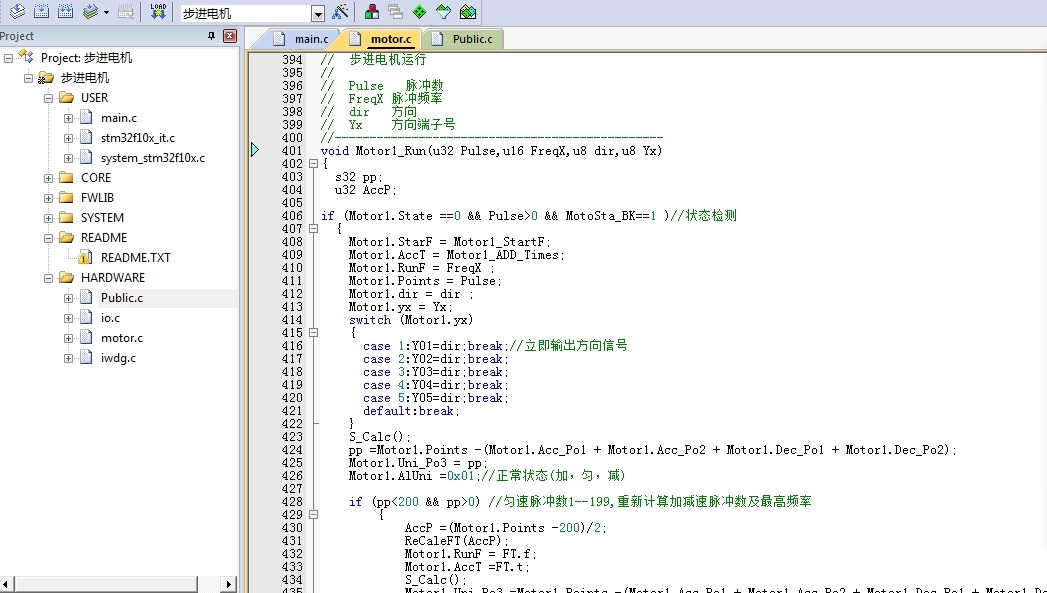Screen dimensions: 1047x593
Task: Click the README.TXT warning file icon
Action: 85,258
